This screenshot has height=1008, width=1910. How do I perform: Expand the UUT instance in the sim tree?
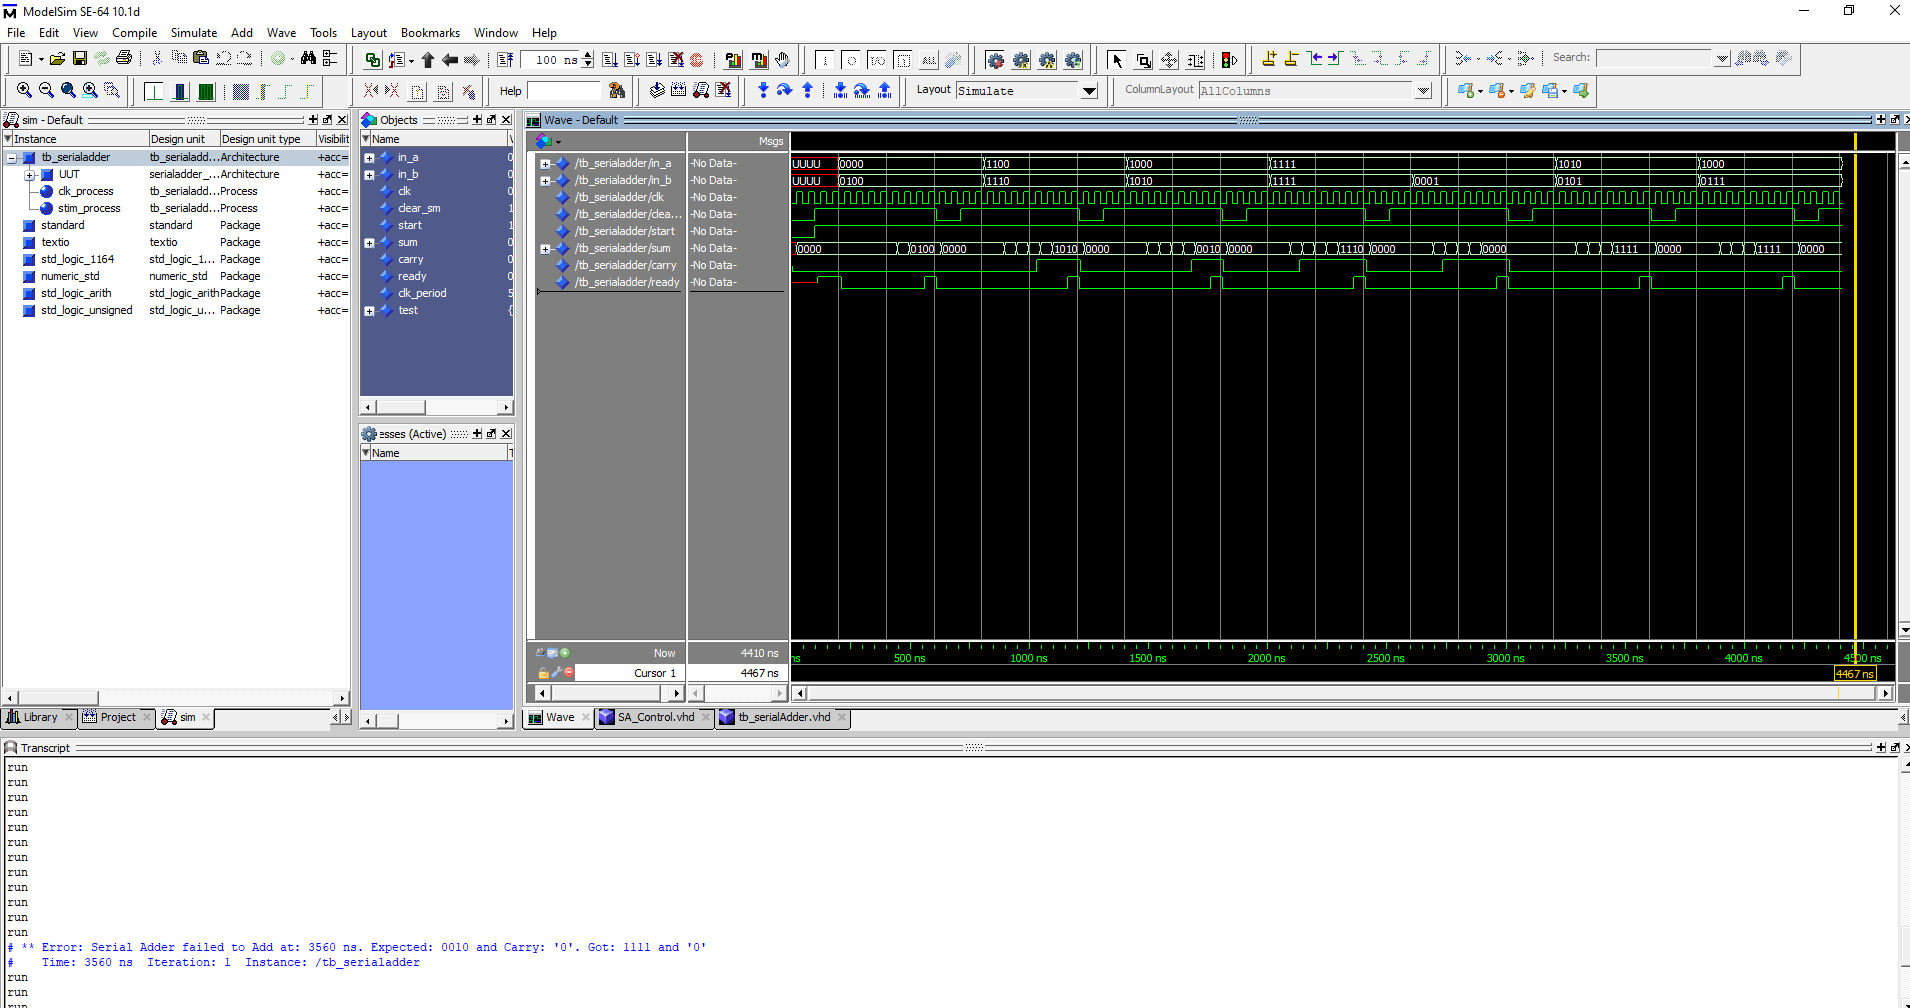click(x=31, y=174)
